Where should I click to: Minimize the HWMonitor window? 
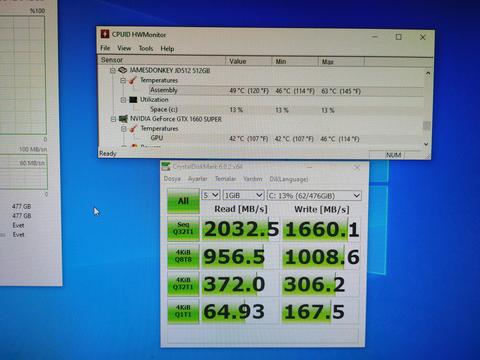pos(375,36)
